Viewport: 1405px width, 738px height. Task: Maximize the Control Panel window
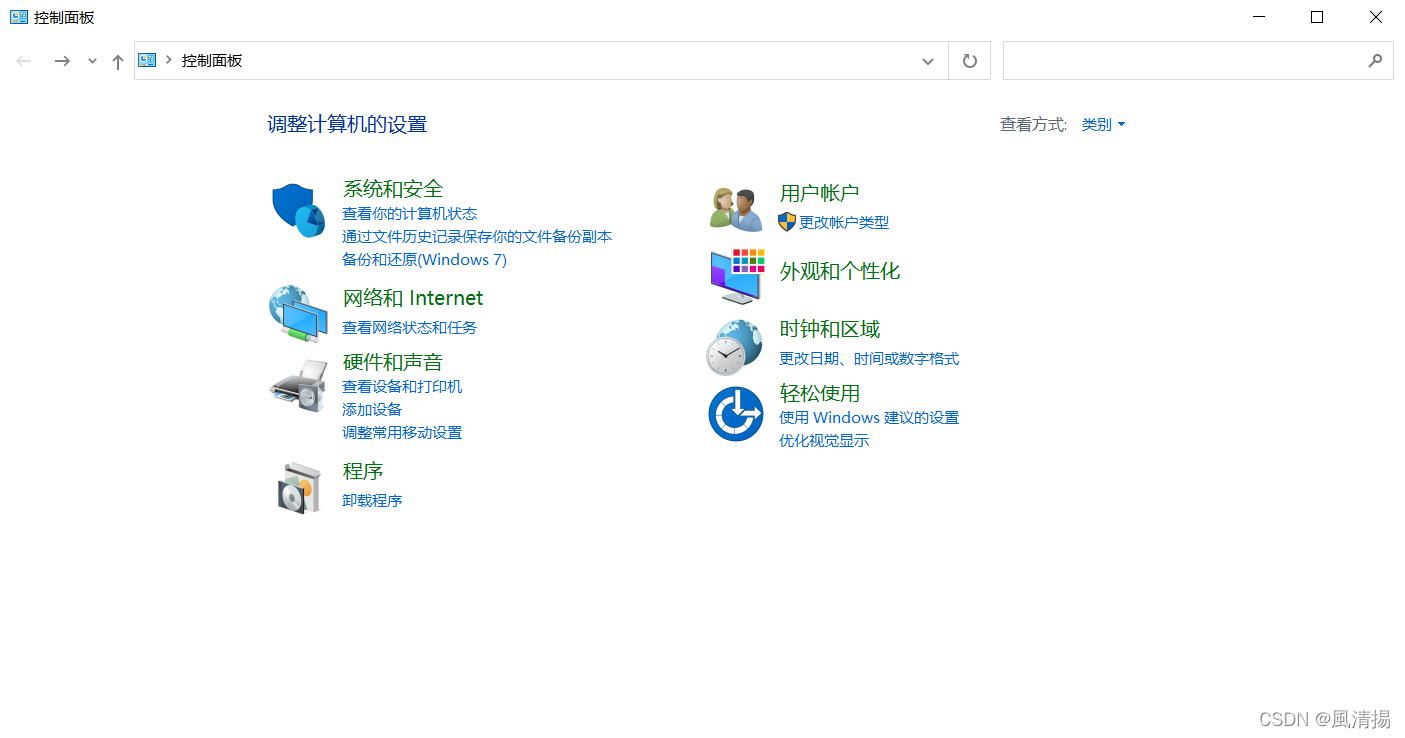tap(1317, 17)
